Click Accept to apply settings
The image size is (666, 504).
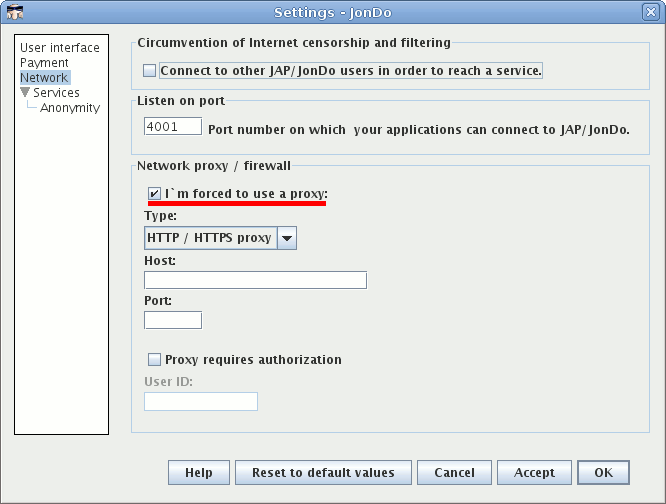tap(534, 473)
